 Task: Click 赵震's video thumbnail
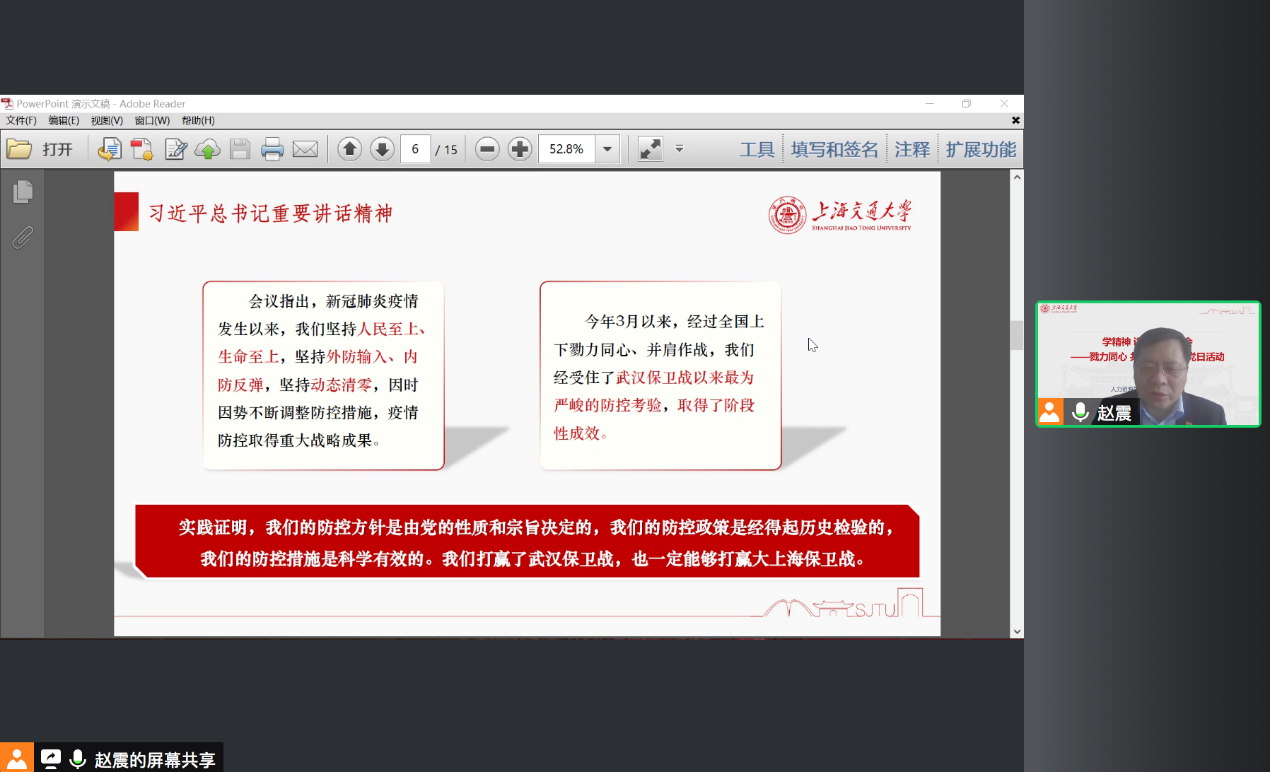[x=1148, y=364]
